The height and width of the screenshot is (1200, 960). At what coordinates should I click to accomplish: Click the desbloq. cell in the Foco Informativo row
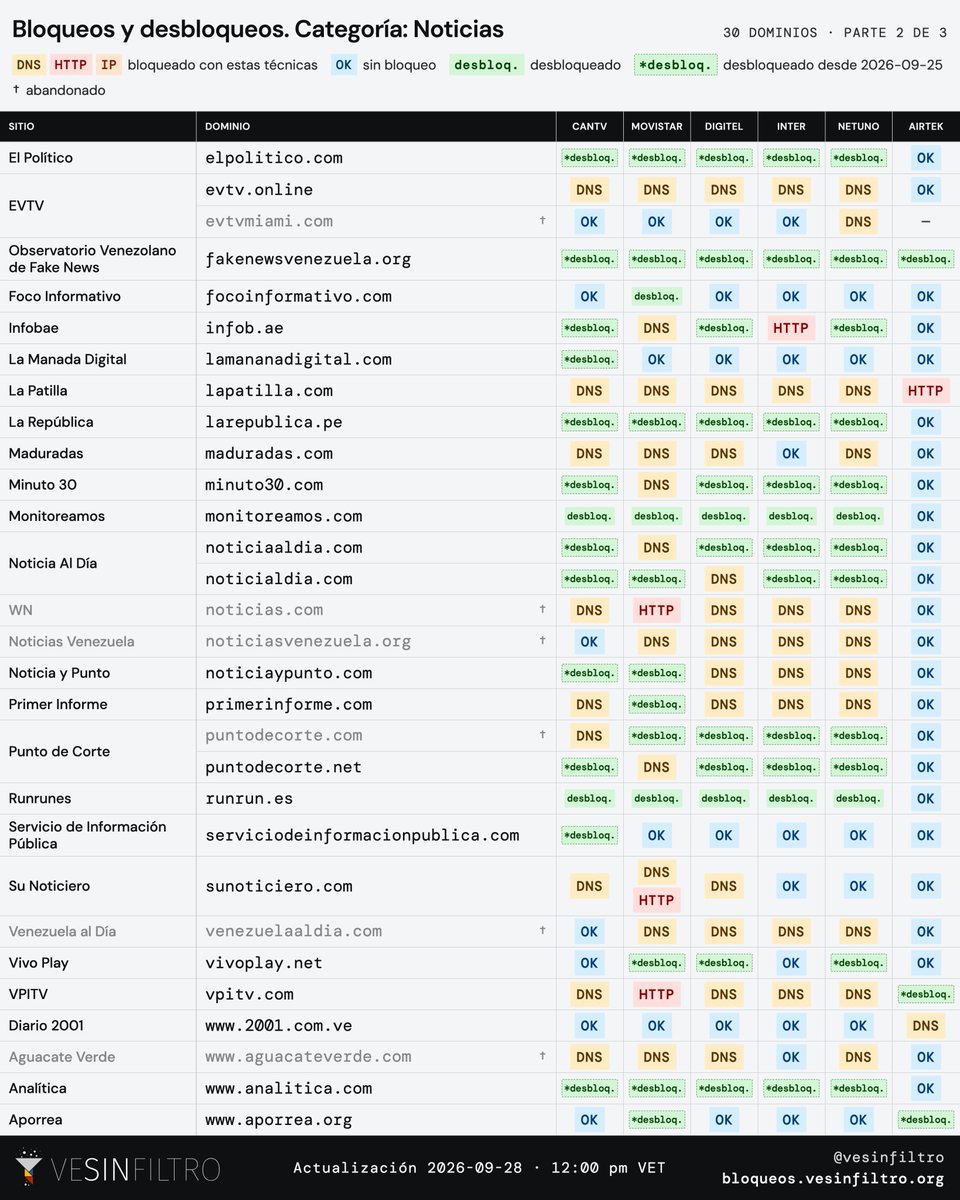pyautogui.click(x=656, y=296)
